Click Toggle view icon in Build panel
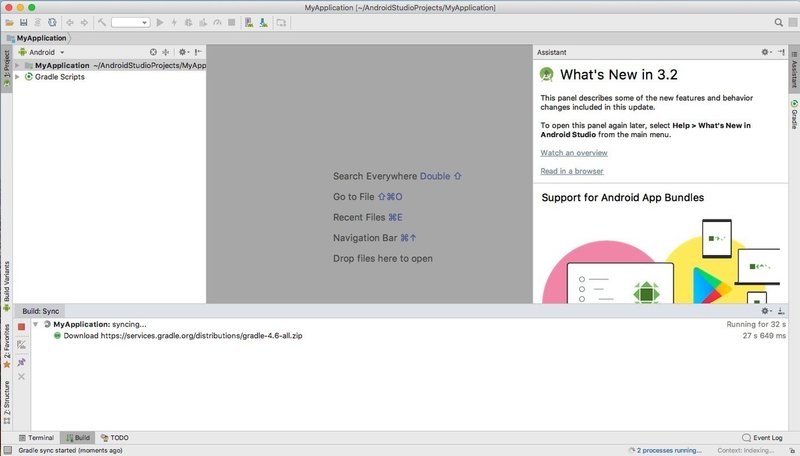Viewport: 800px width, 456px height. (x=21, y=345)
